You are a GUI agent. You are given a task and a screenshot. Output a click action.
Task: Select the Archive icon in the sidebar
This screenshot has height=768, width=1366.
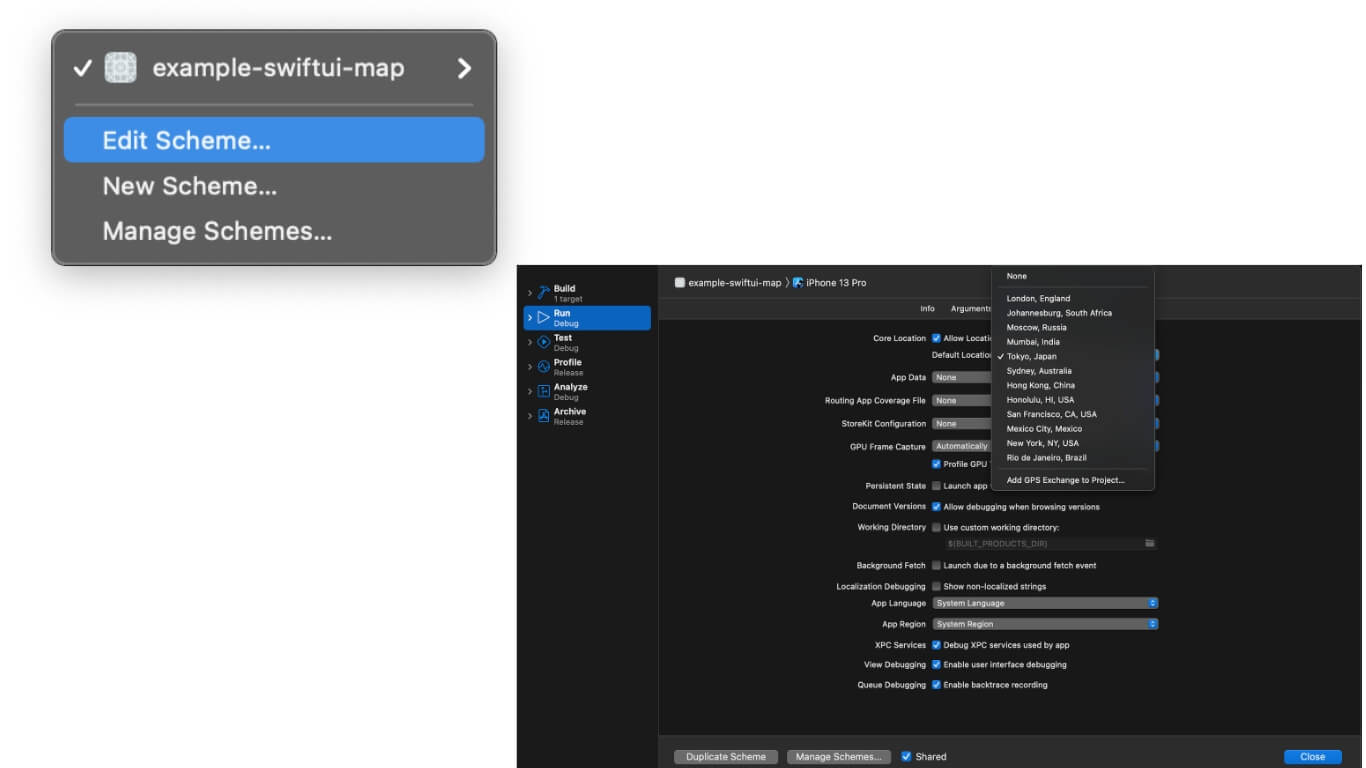click(x=544, y=416)
